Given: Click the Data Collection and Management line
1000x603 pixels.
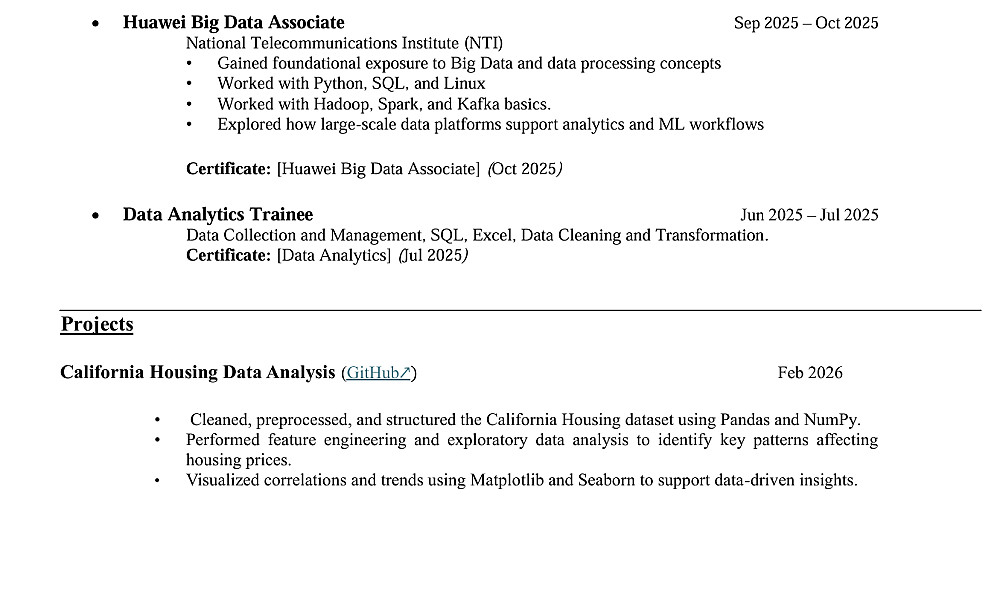Looking at the screenshot, I should click(477, 235).
